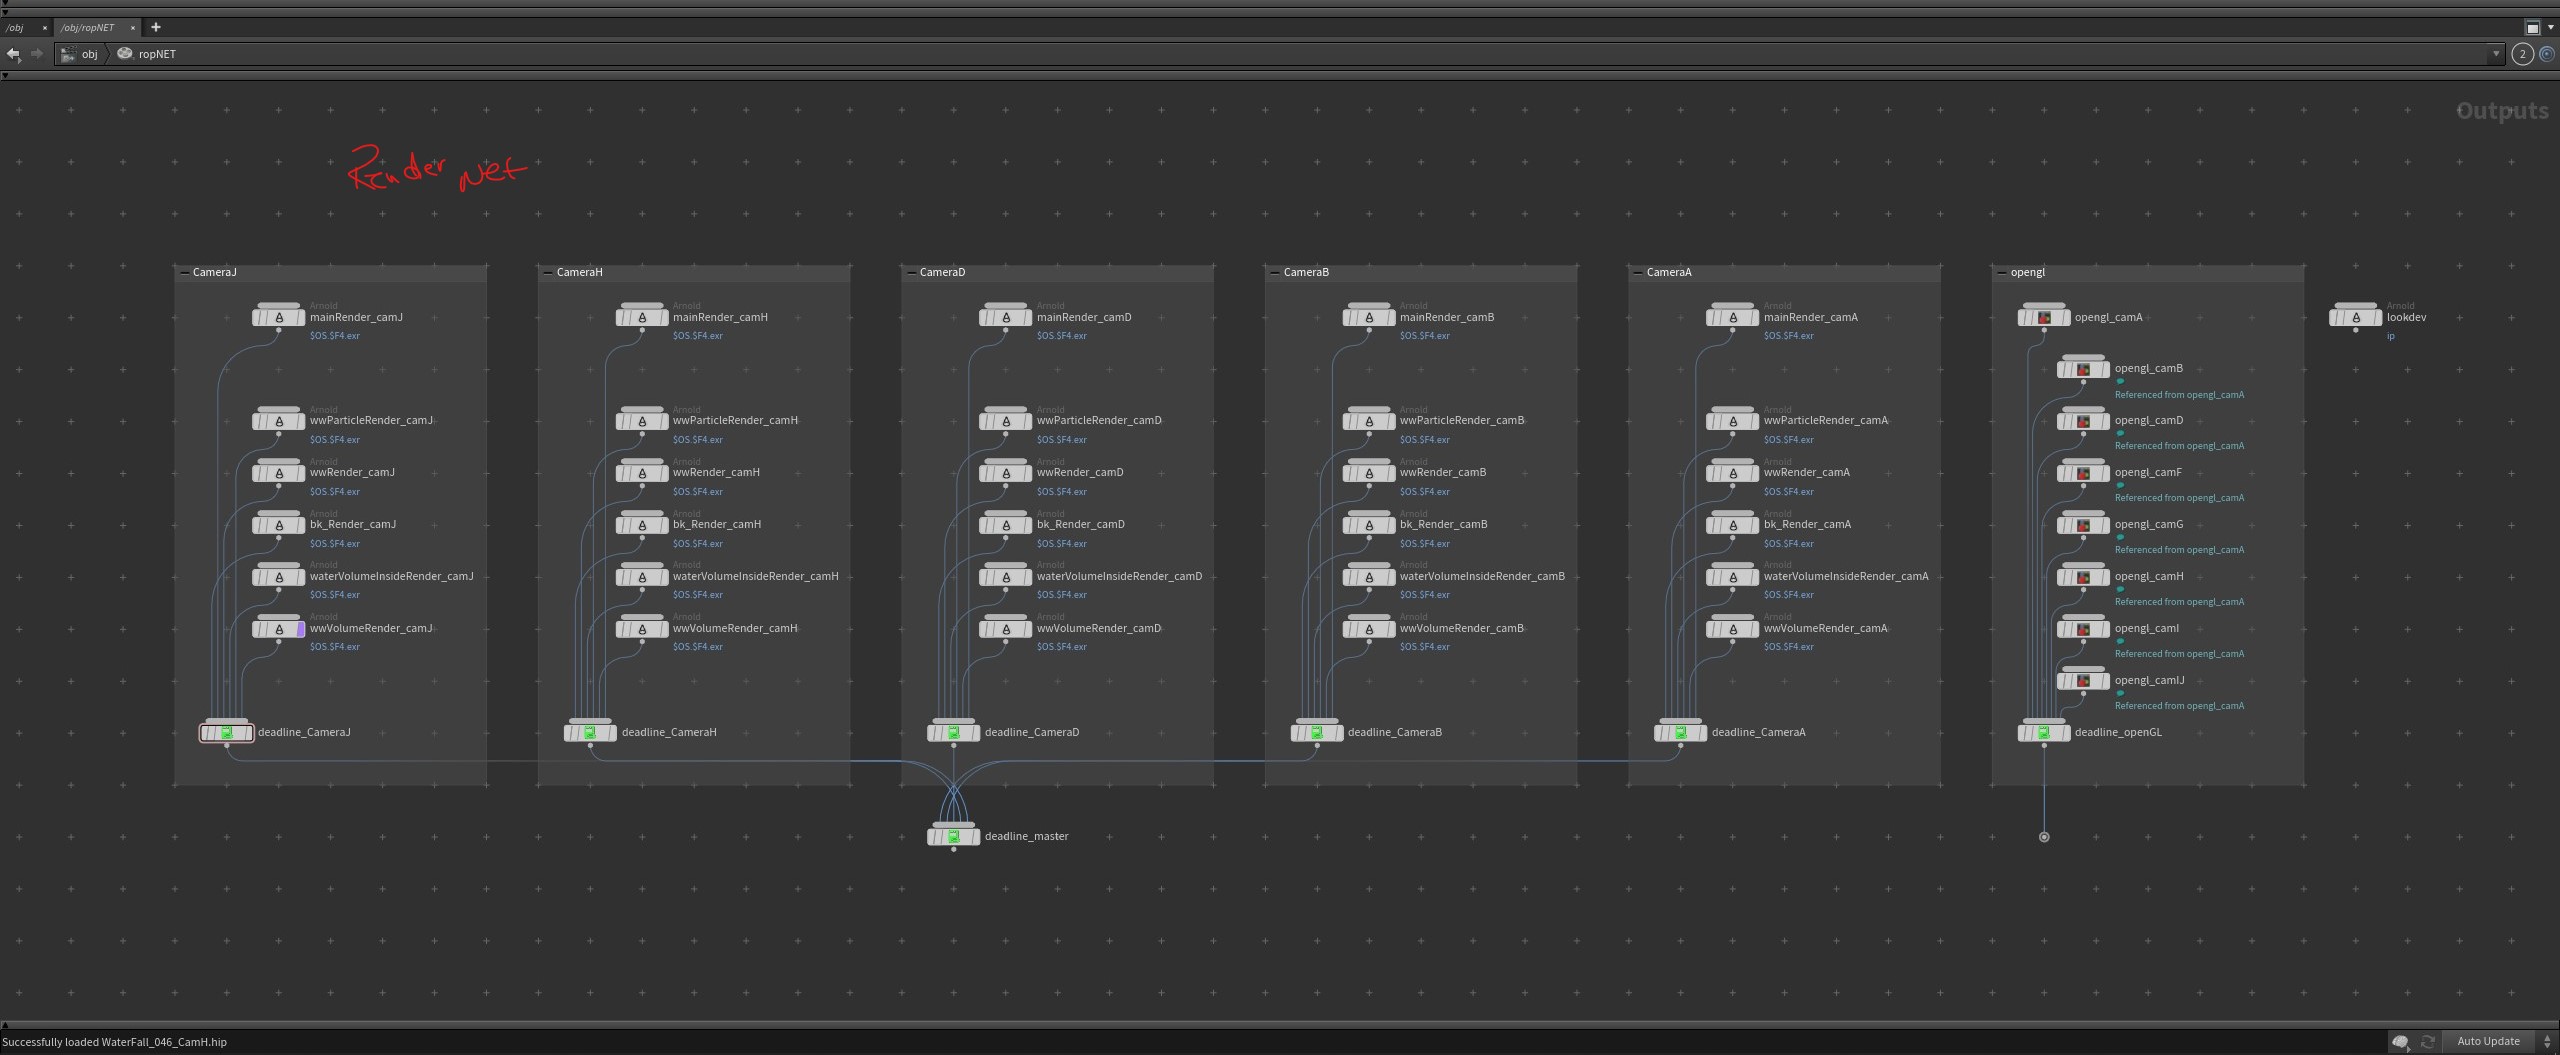Open the network path history dropdown
This screenshot has width=2560, height=1055.
click(2496, 54)
